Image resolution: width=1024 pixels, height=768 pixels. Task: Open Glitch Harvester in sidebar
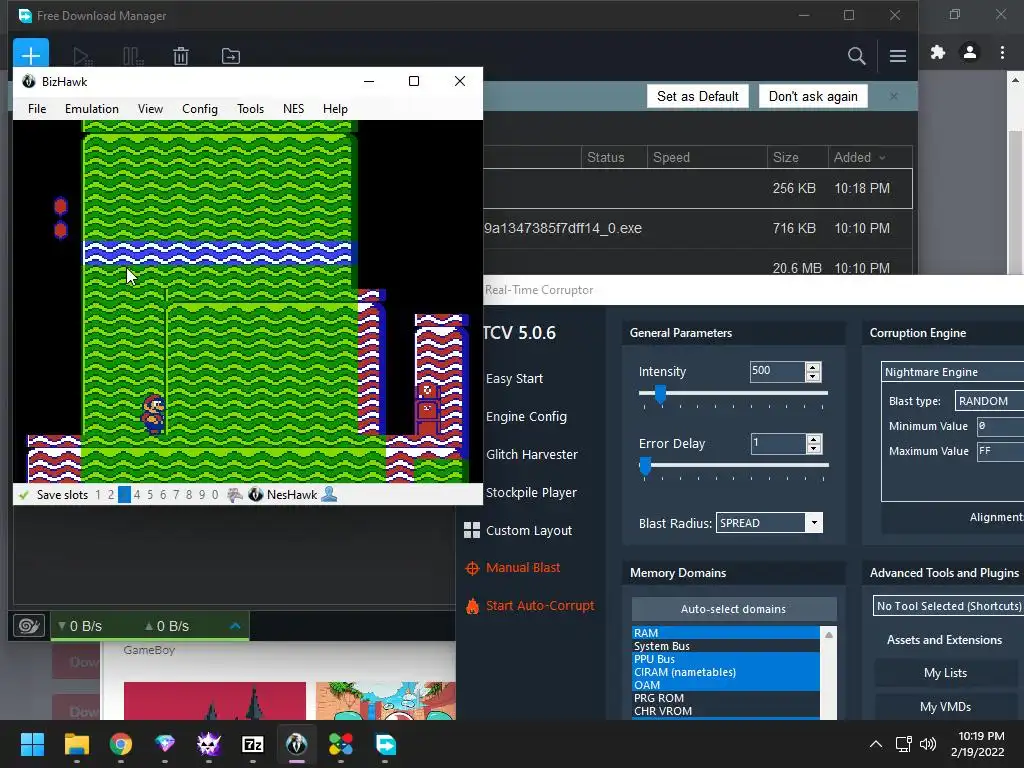click(x=532, y=455)
